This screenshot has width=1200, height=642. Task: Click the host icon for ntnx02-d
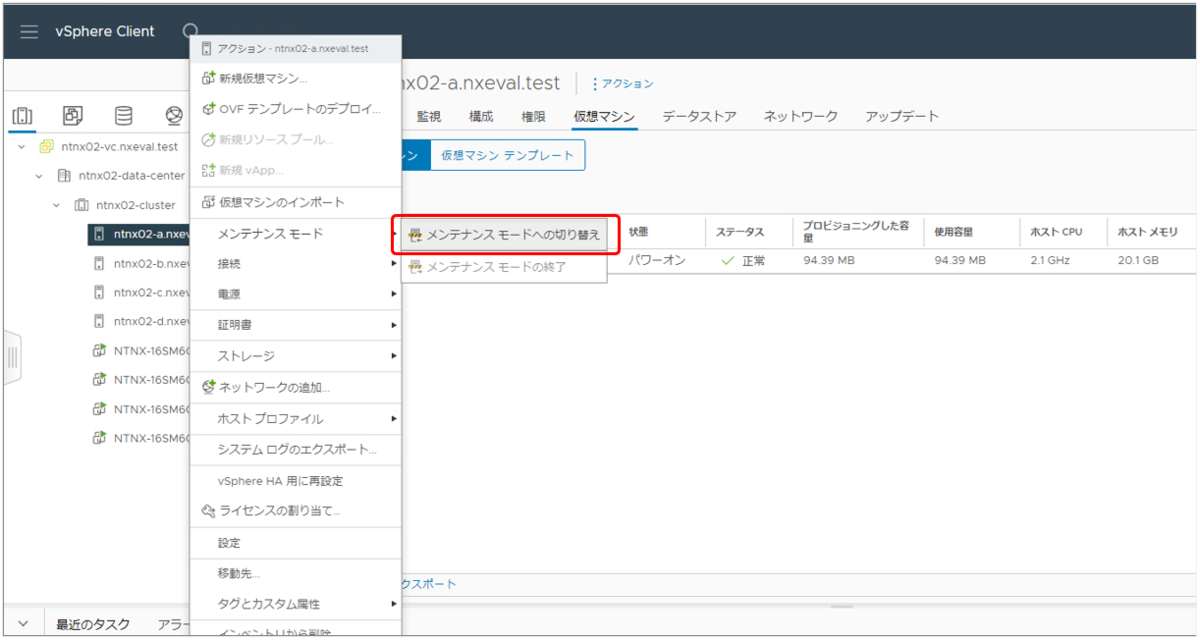point(99,322)
